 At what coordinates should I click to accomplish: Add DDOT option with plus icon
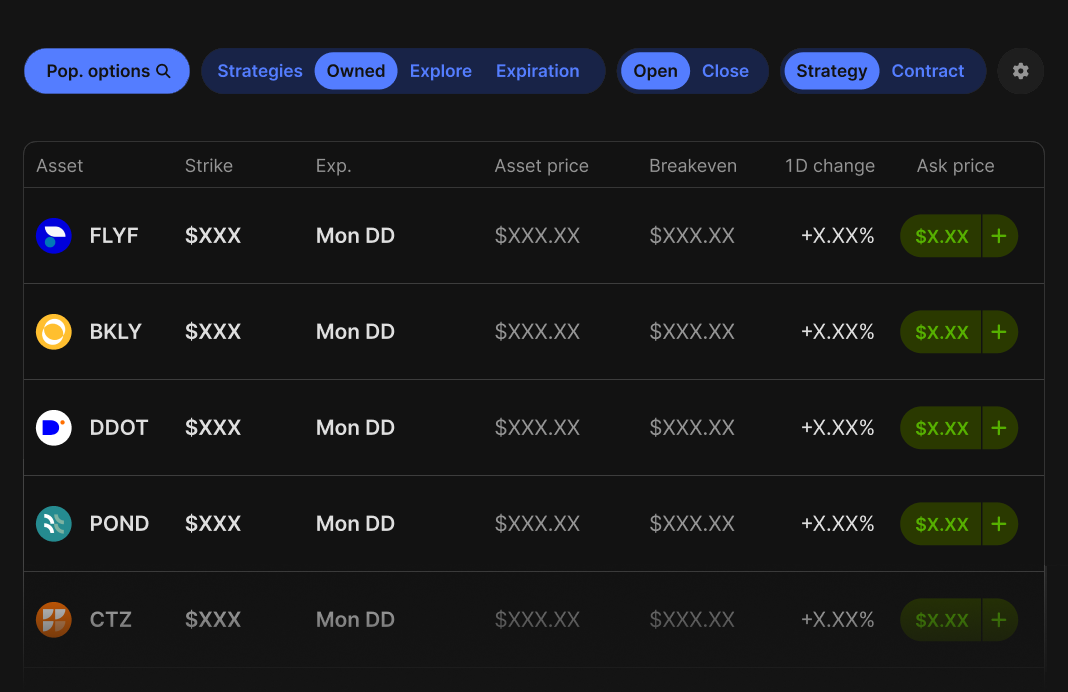(999, 428)
